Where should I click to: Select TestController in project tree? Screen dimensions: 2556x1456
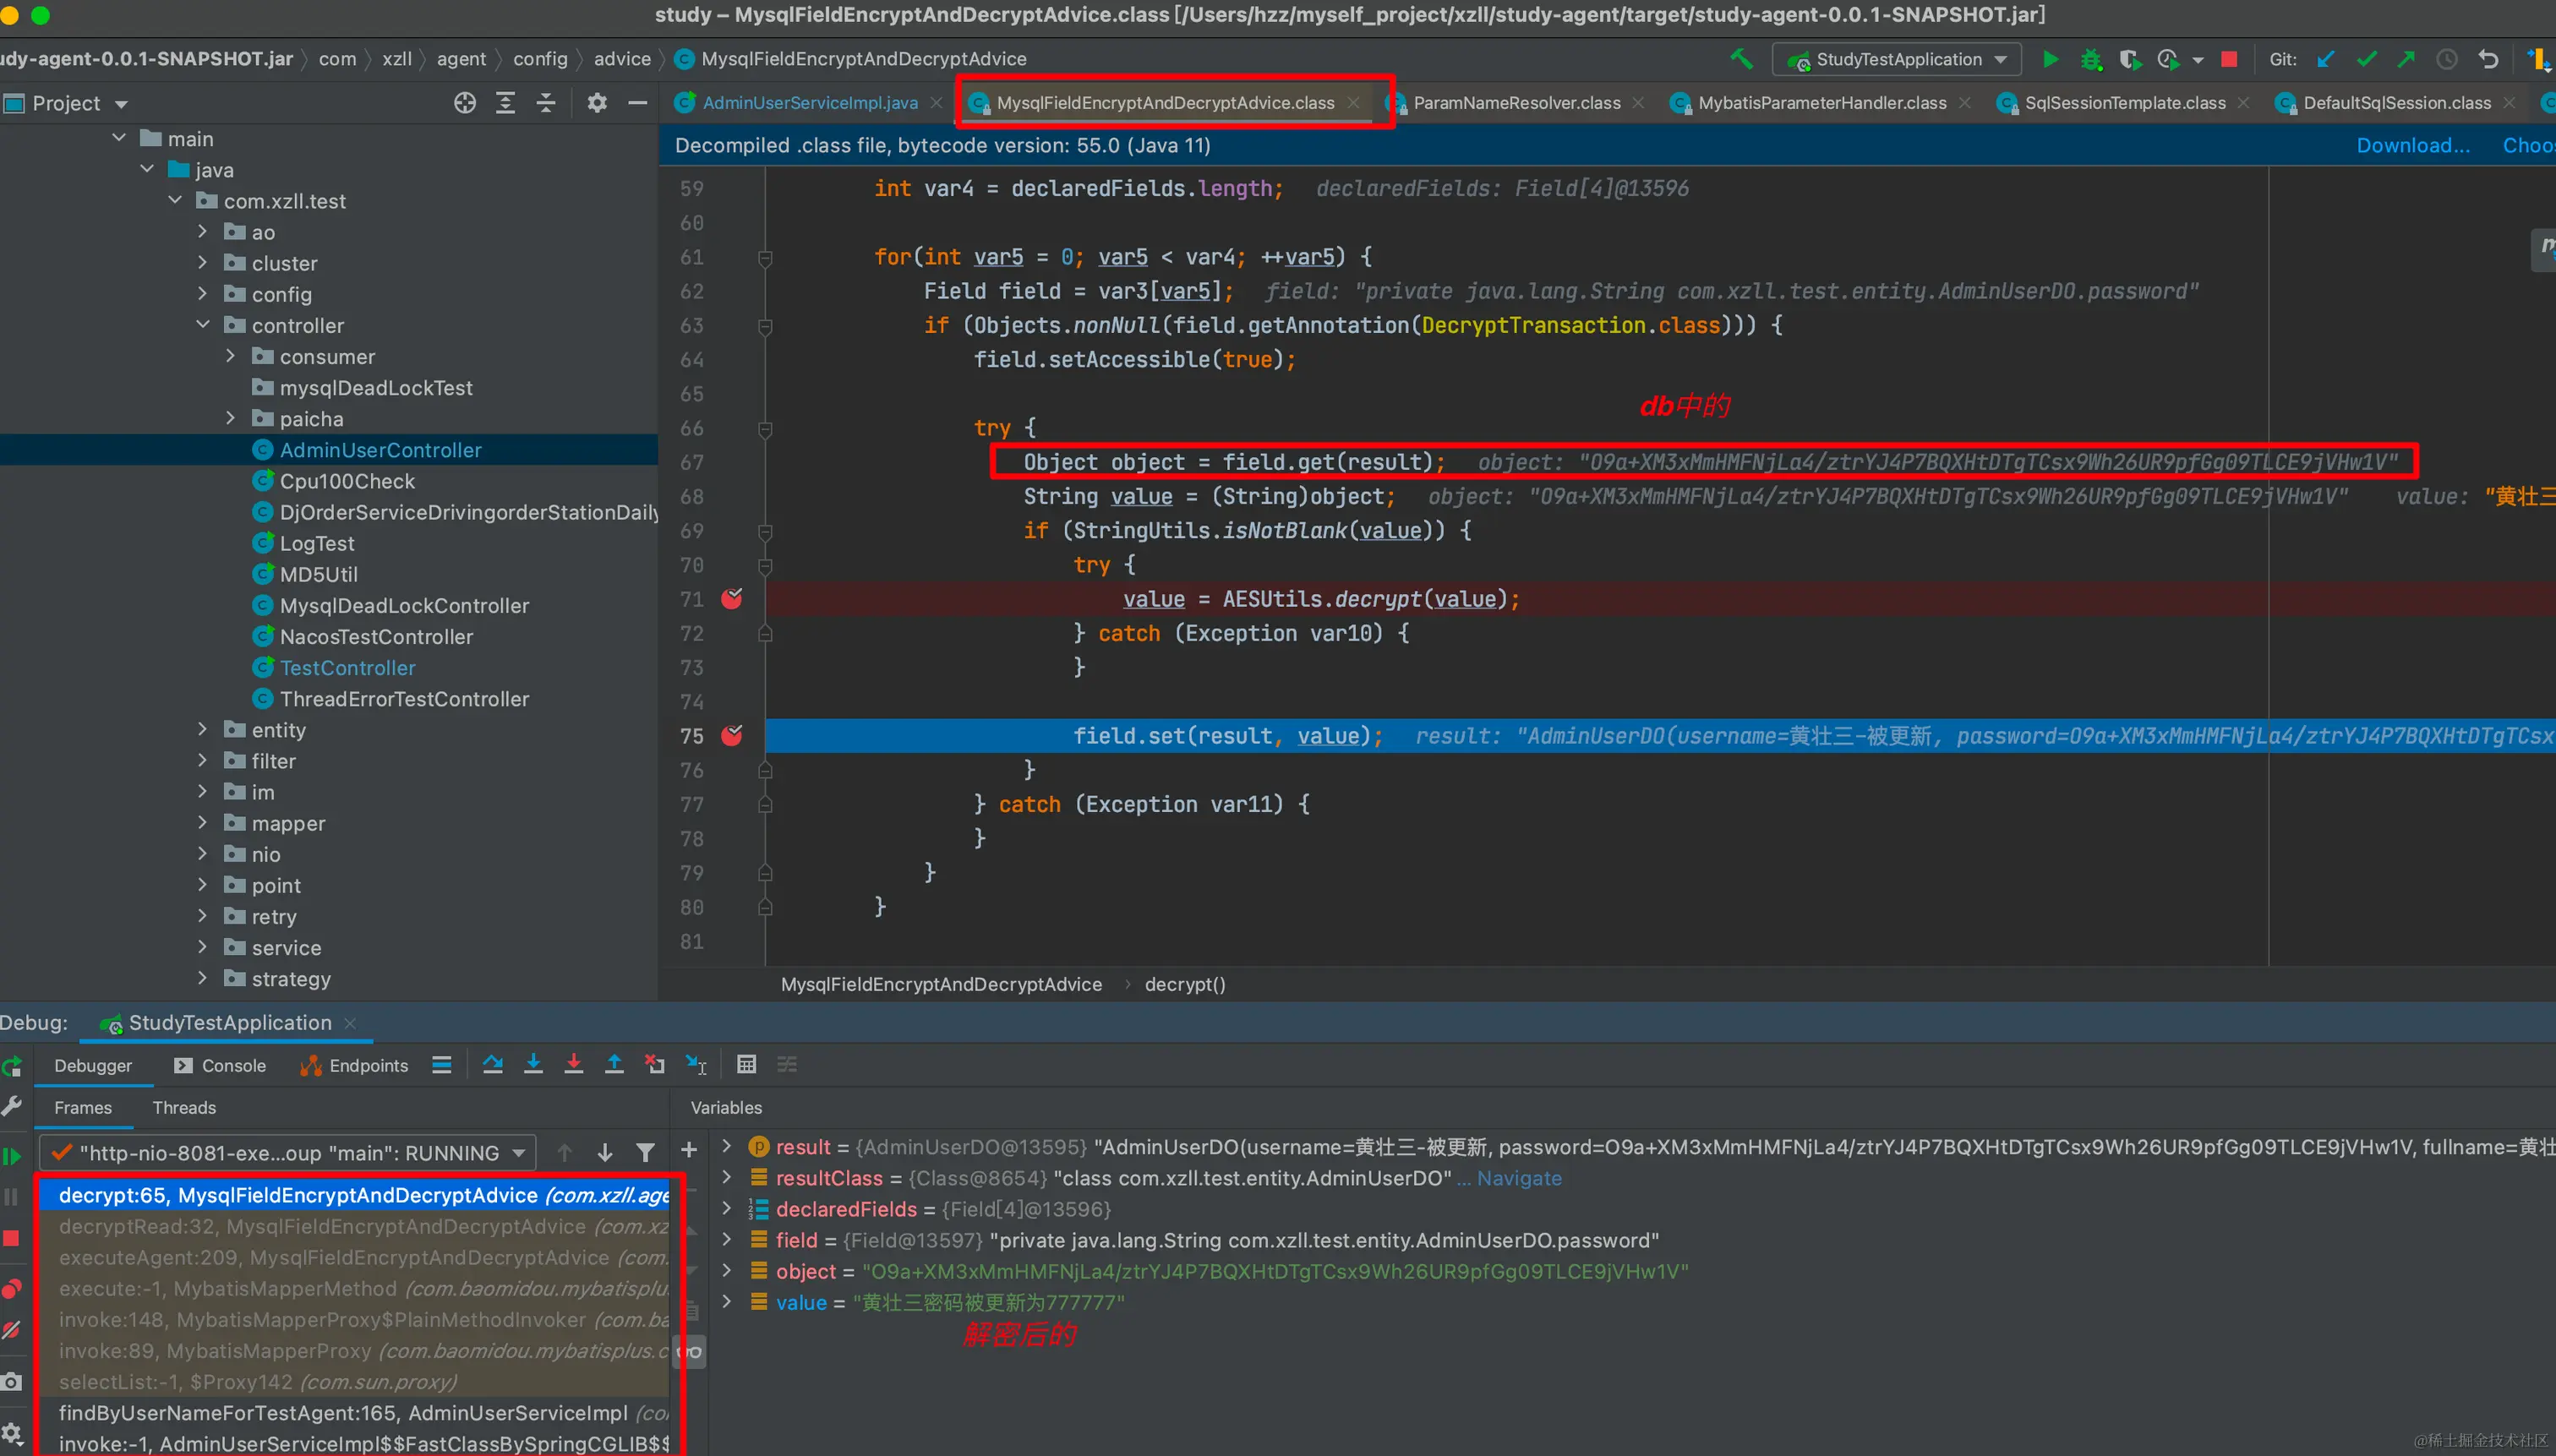point(347,667)
